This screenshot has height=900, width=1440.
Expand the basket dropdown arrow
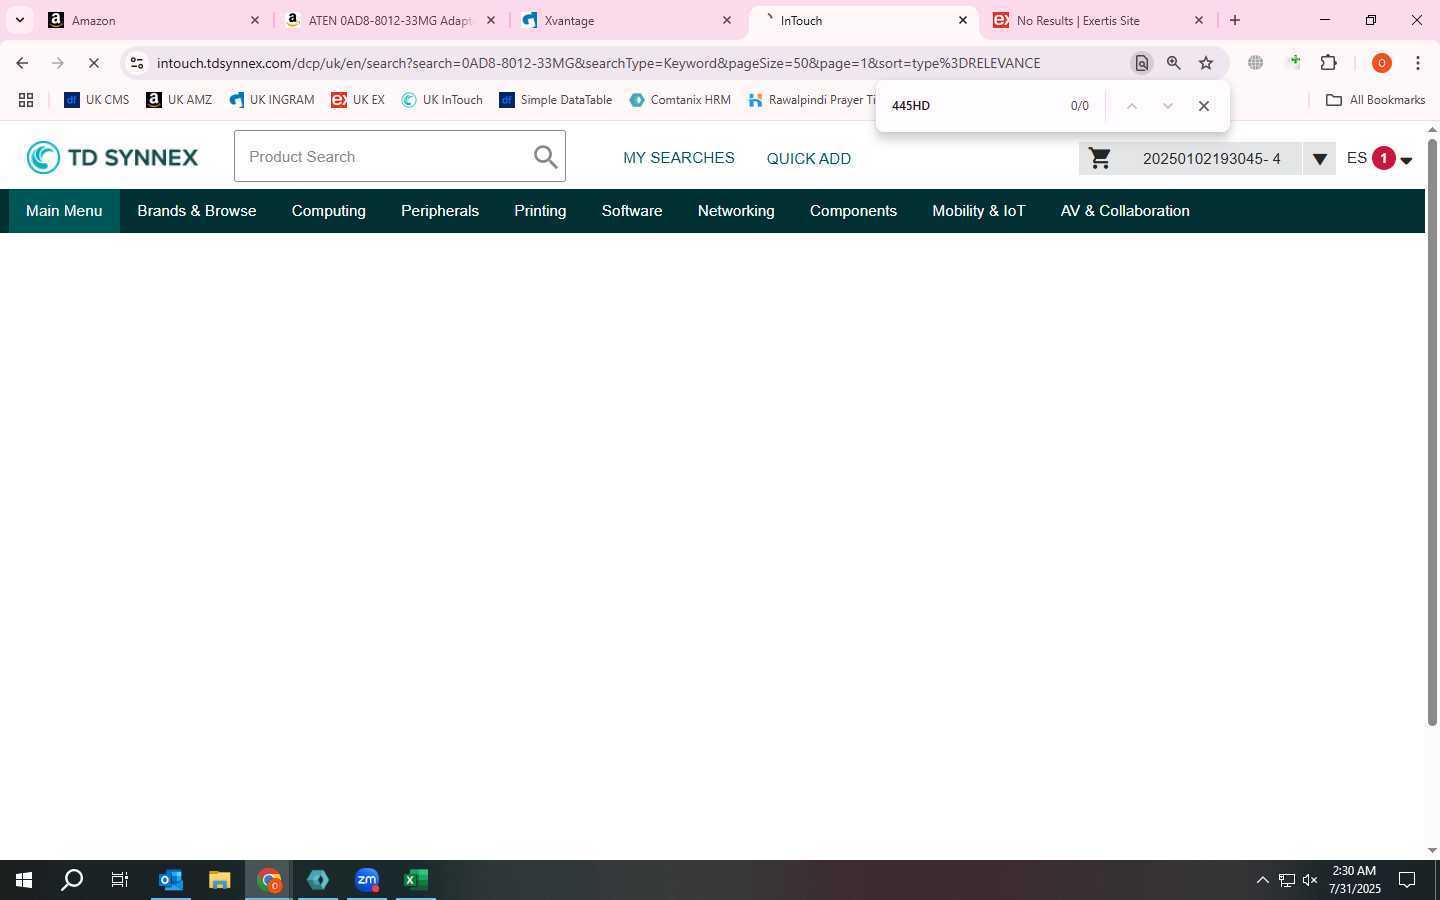[1319, 159]
